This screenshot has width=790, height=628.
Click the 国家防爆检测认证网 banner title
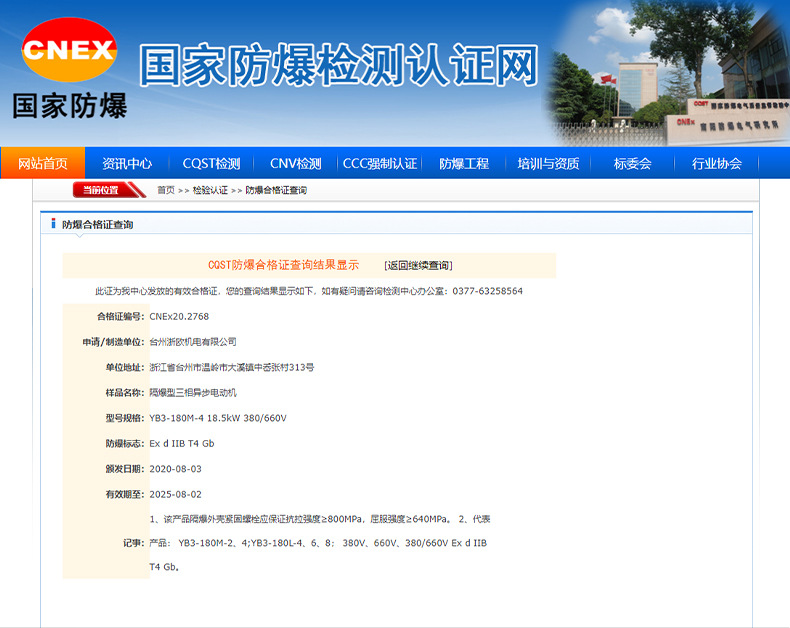point(340,65)
